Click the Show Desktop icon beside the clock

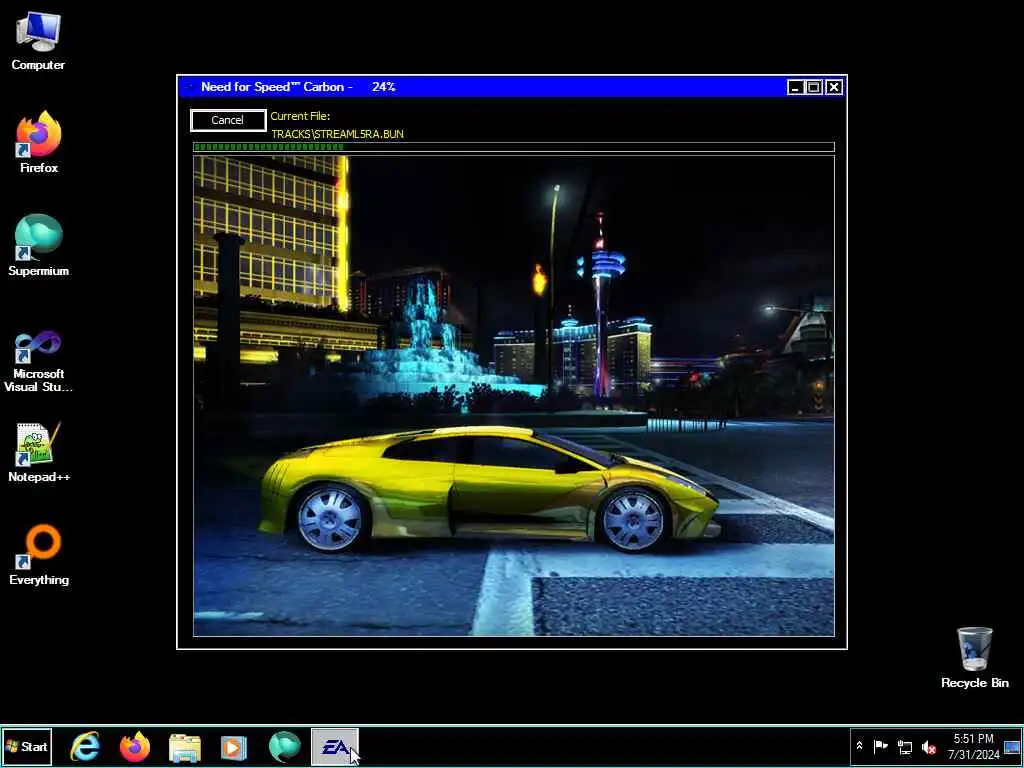[1012, 746]
